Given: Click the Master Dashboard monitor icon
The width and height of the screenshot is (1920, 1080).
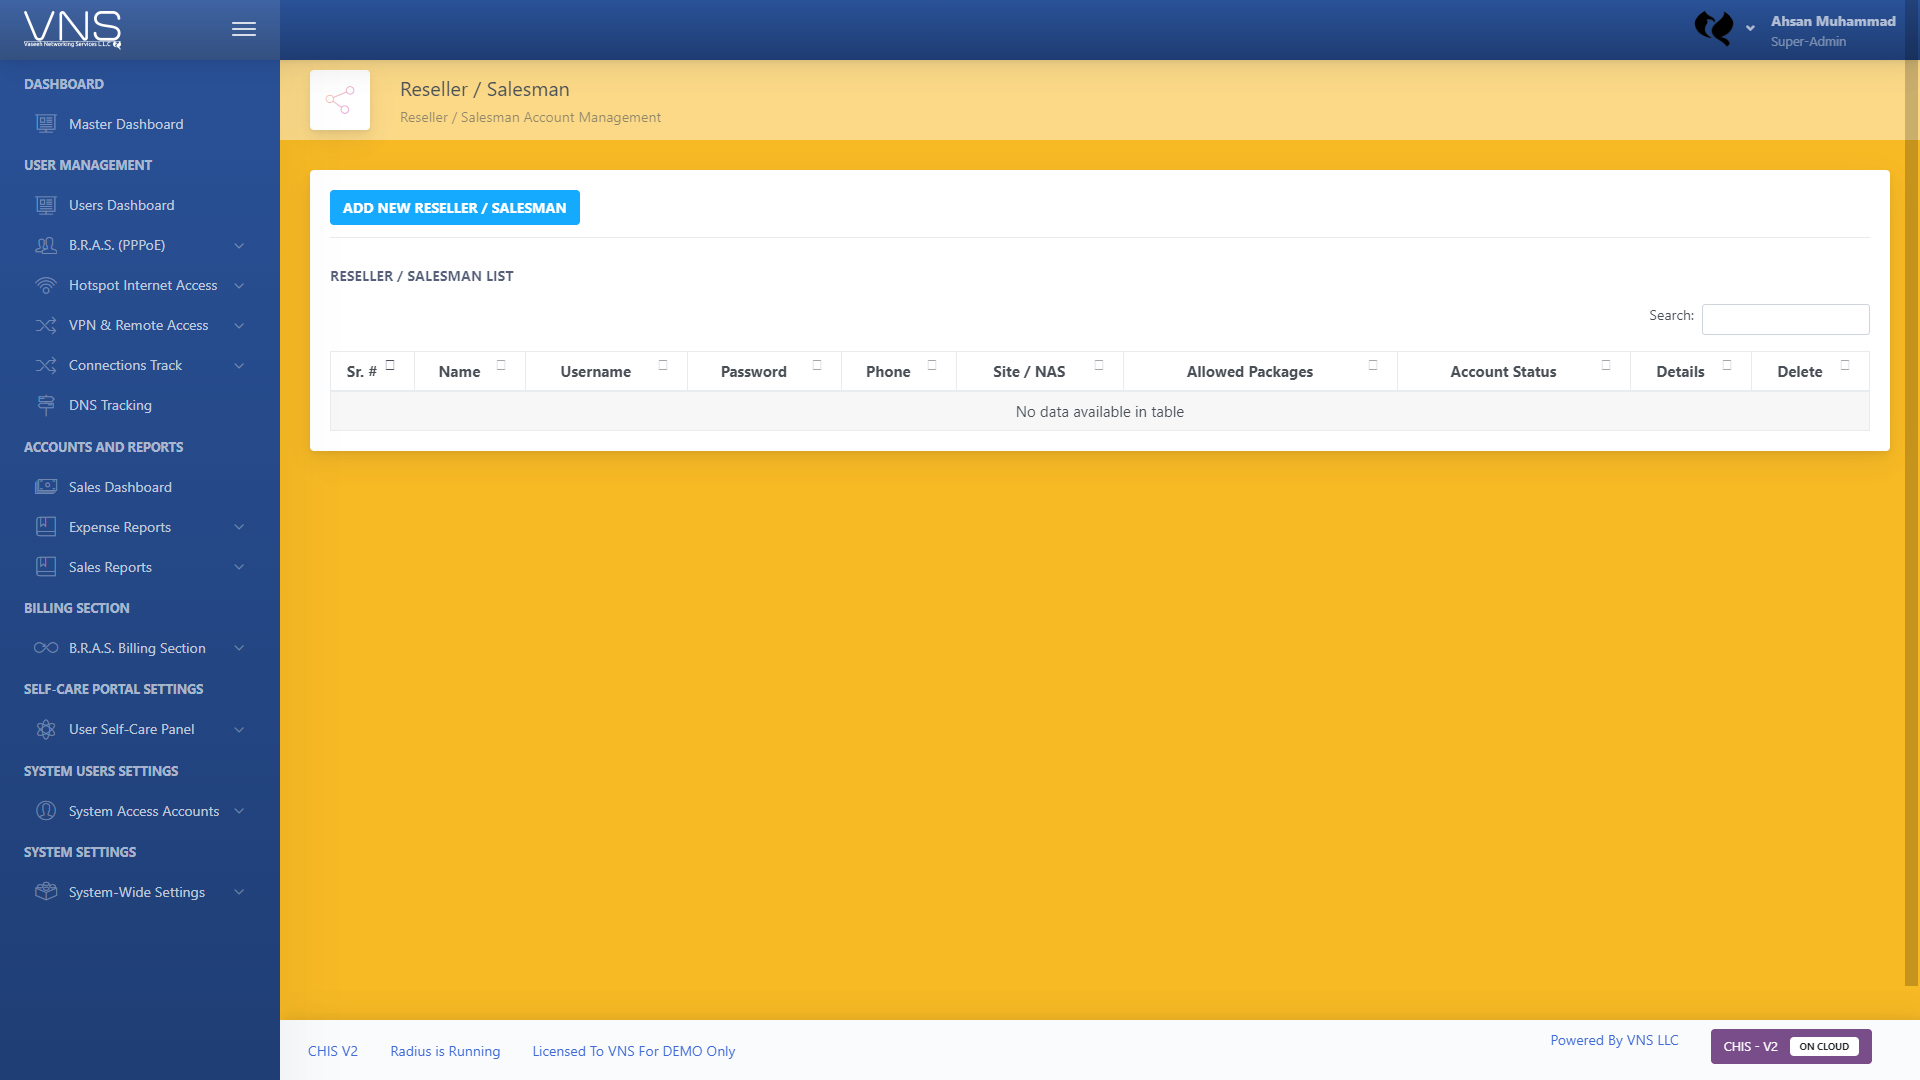Looking at the screenshot, I should (46, 124).
